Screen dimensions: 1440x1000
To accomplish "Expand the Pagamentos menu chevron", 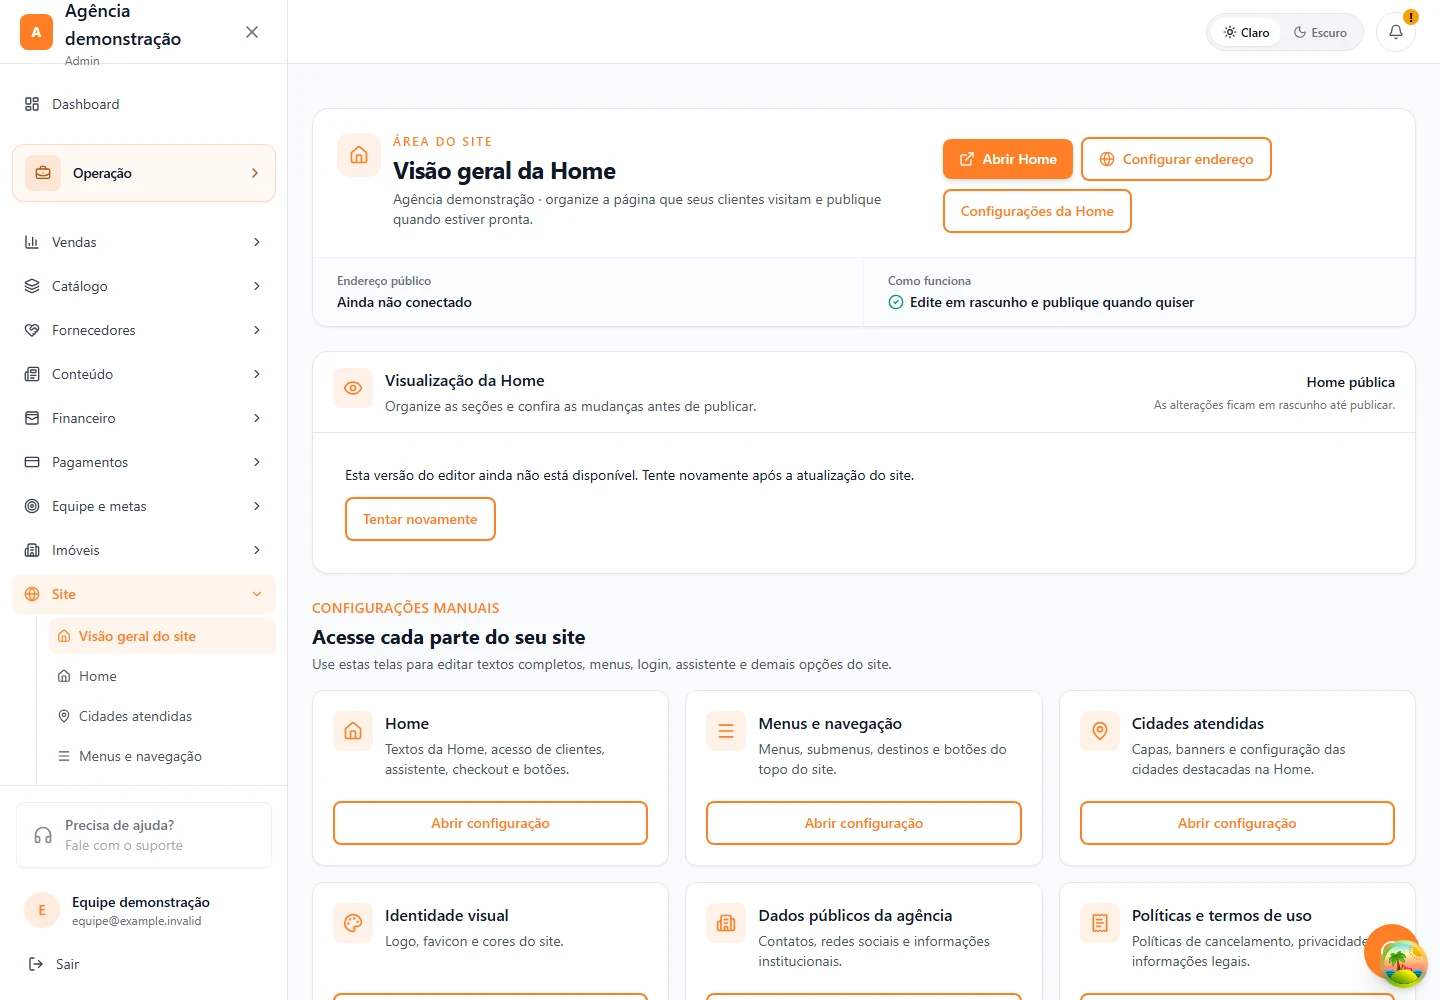I will tap(257, 462).
